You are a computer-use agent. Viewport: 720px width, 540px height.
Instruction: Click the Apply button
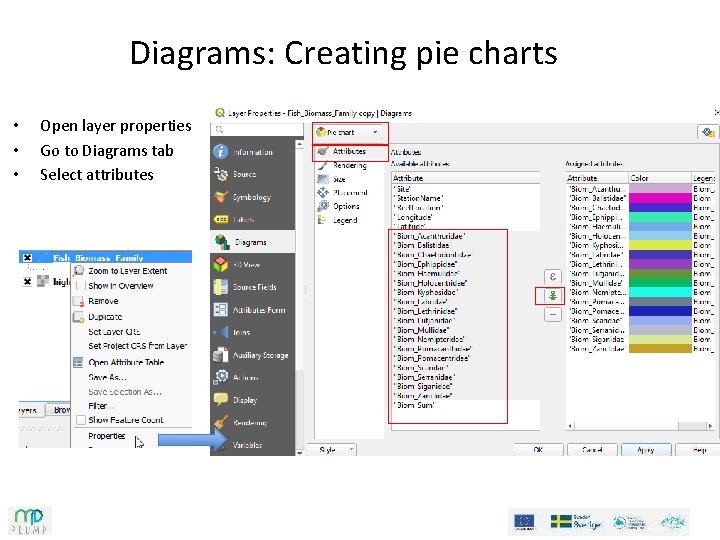tap(647, 450)
